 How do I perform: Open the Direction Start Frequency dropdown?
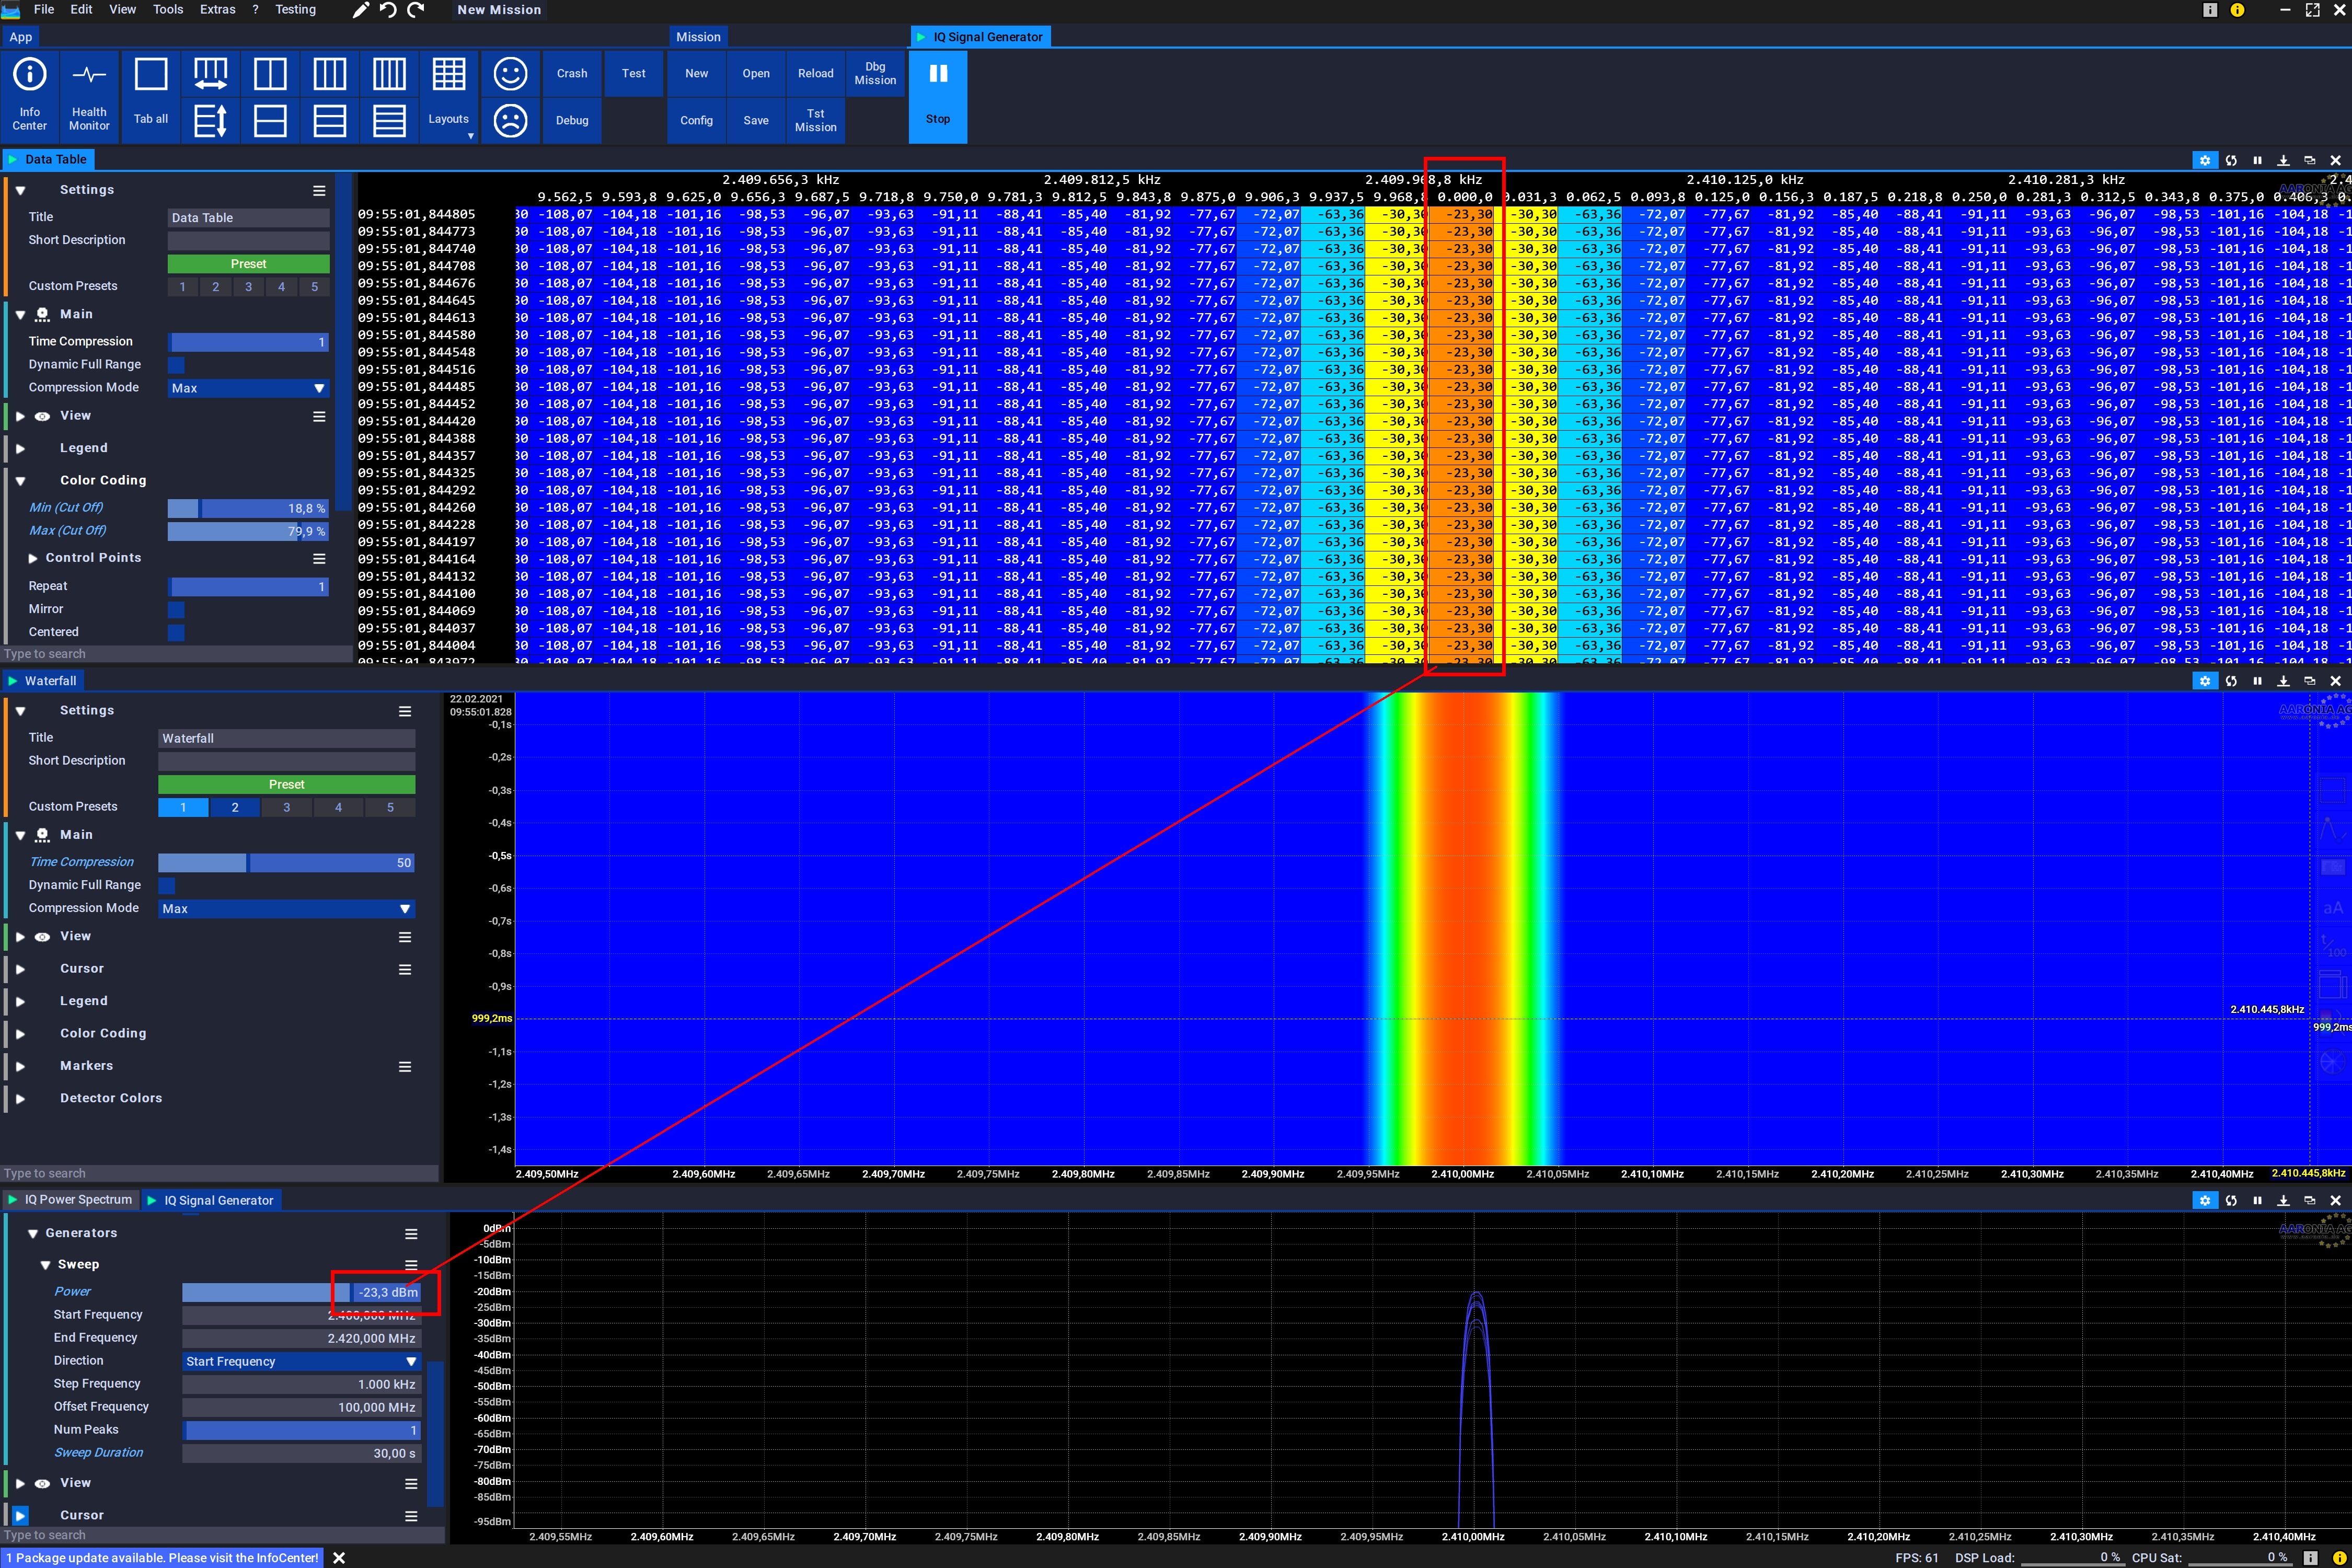(x=300, y=1361)
